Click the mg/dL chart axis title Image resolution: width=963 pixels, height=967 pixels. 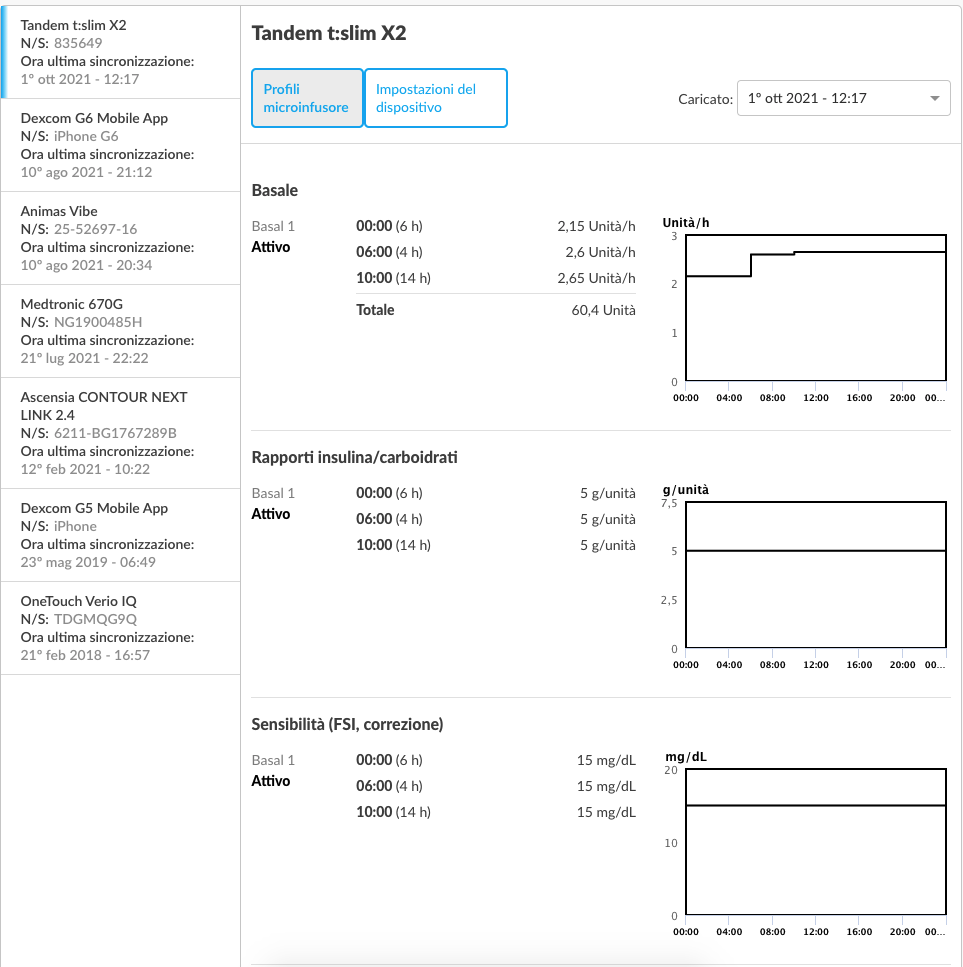[686, 757]
